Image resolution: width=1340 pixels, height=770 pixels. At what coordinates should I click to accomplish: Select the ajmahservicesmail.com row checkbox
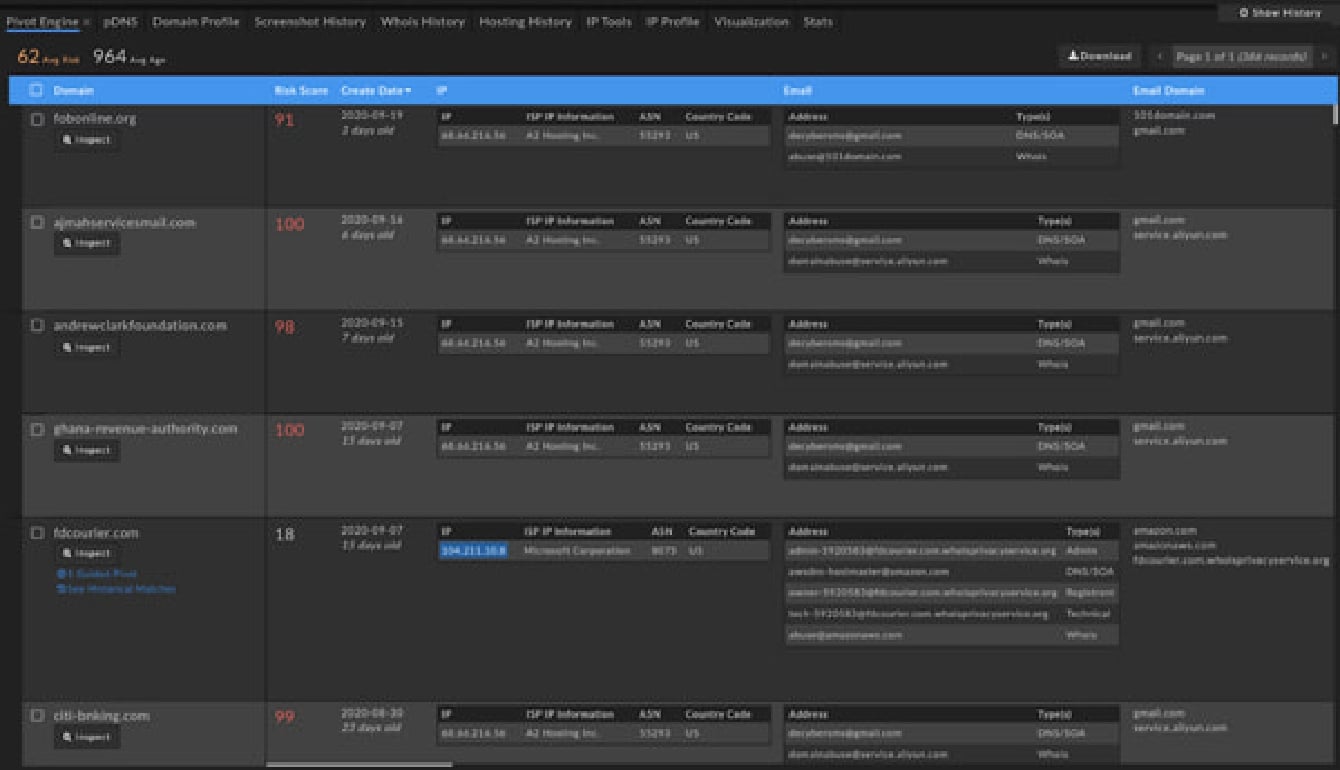tap(36, 221)
